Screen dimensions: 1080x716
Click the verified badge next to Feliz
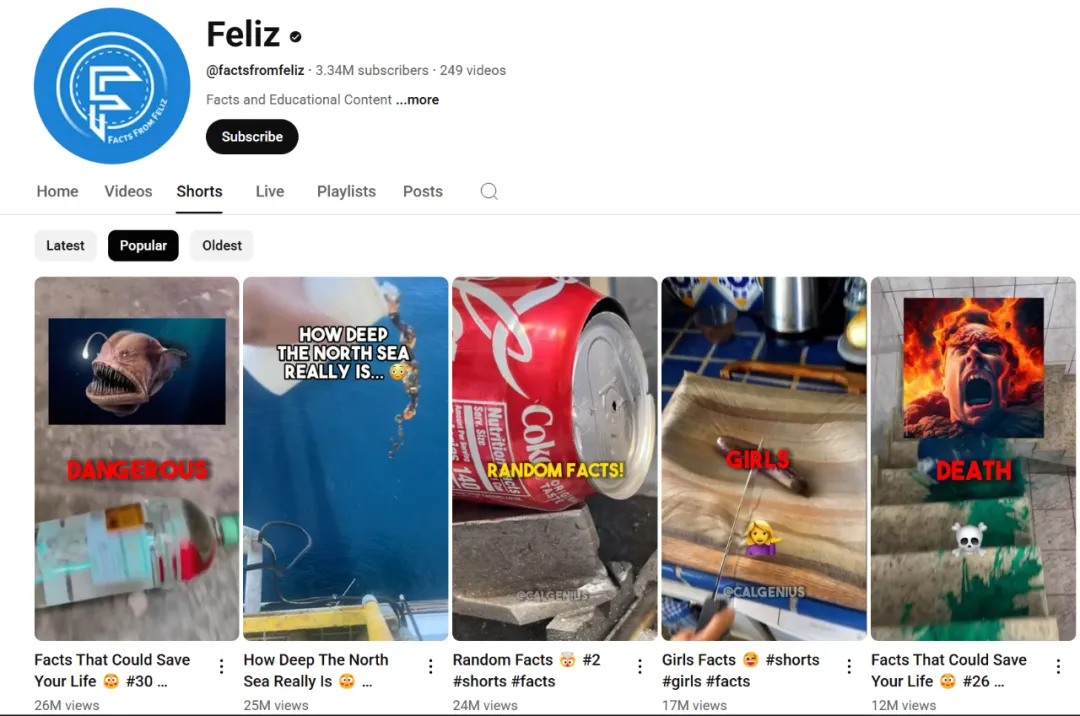[295, 36]
